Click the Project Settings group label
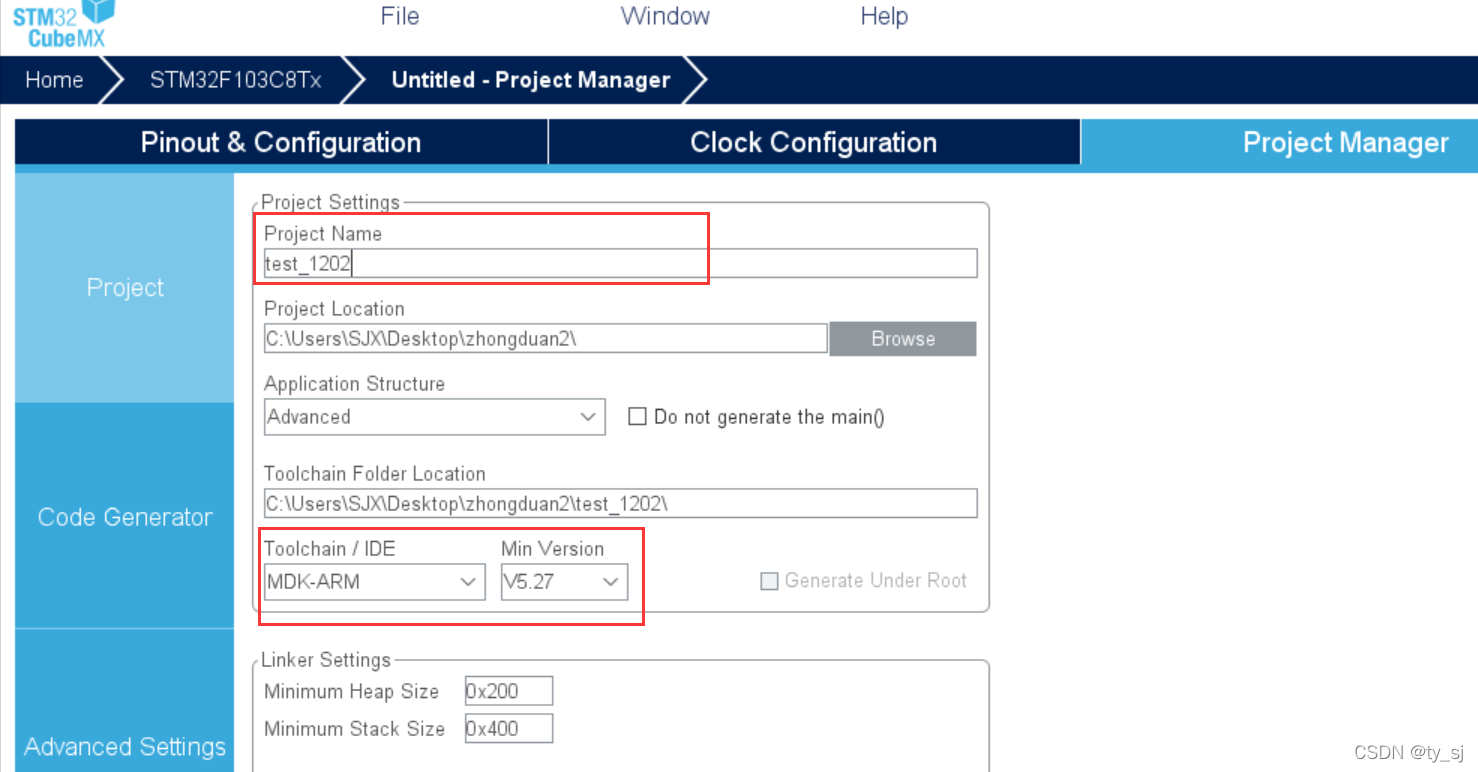 tap(330, 202)
